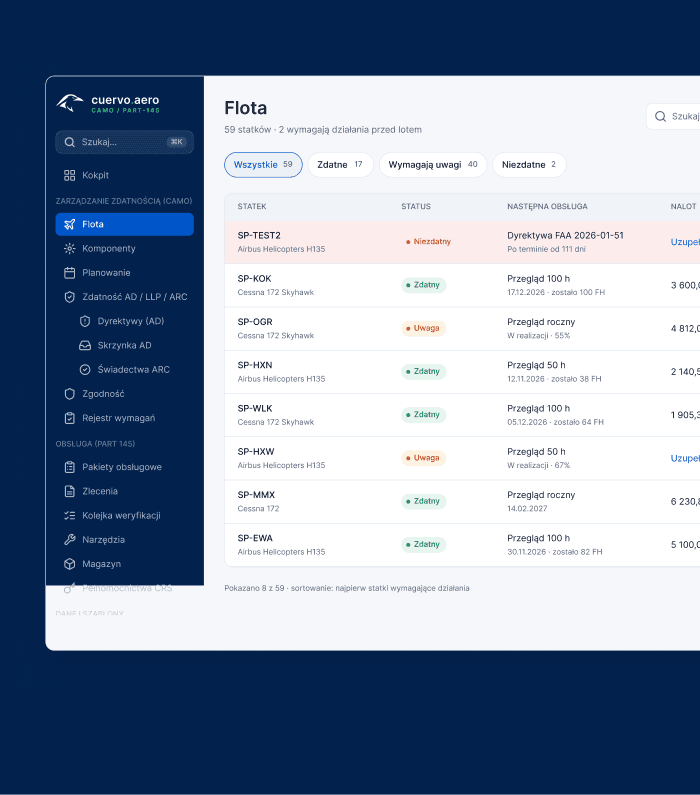The image size is (700, 795).
Task: Open aircraft SP-OGR
Action: pos(255,322)
